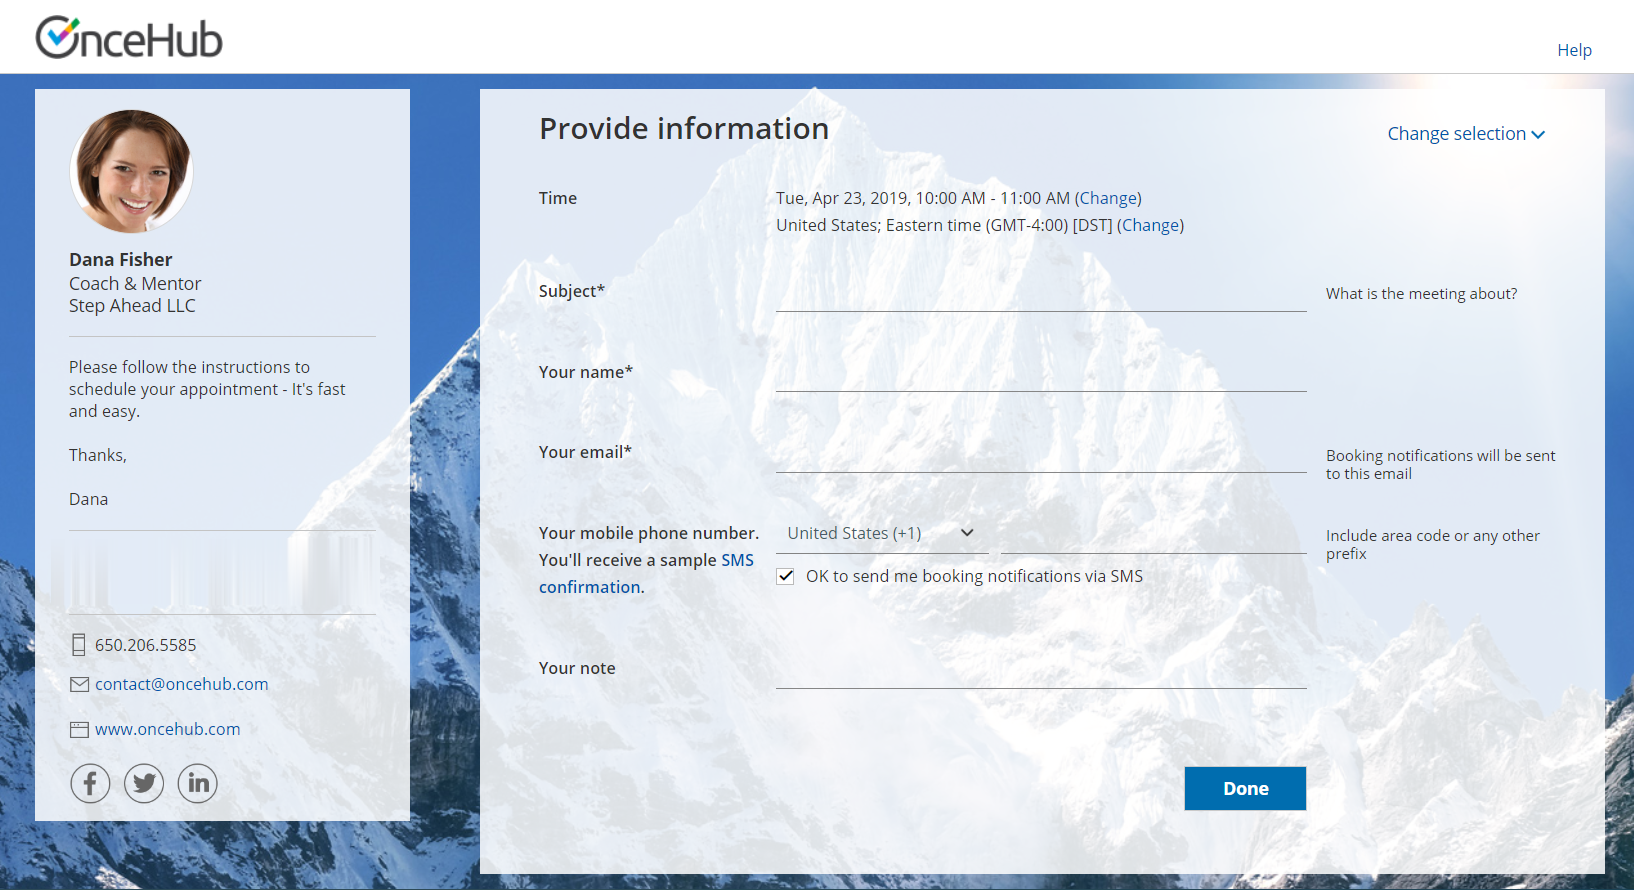Open the LinkedIn social icon
Viewport: 1634px width, 890px height.
pyautogui.click(x=198, y=783)
